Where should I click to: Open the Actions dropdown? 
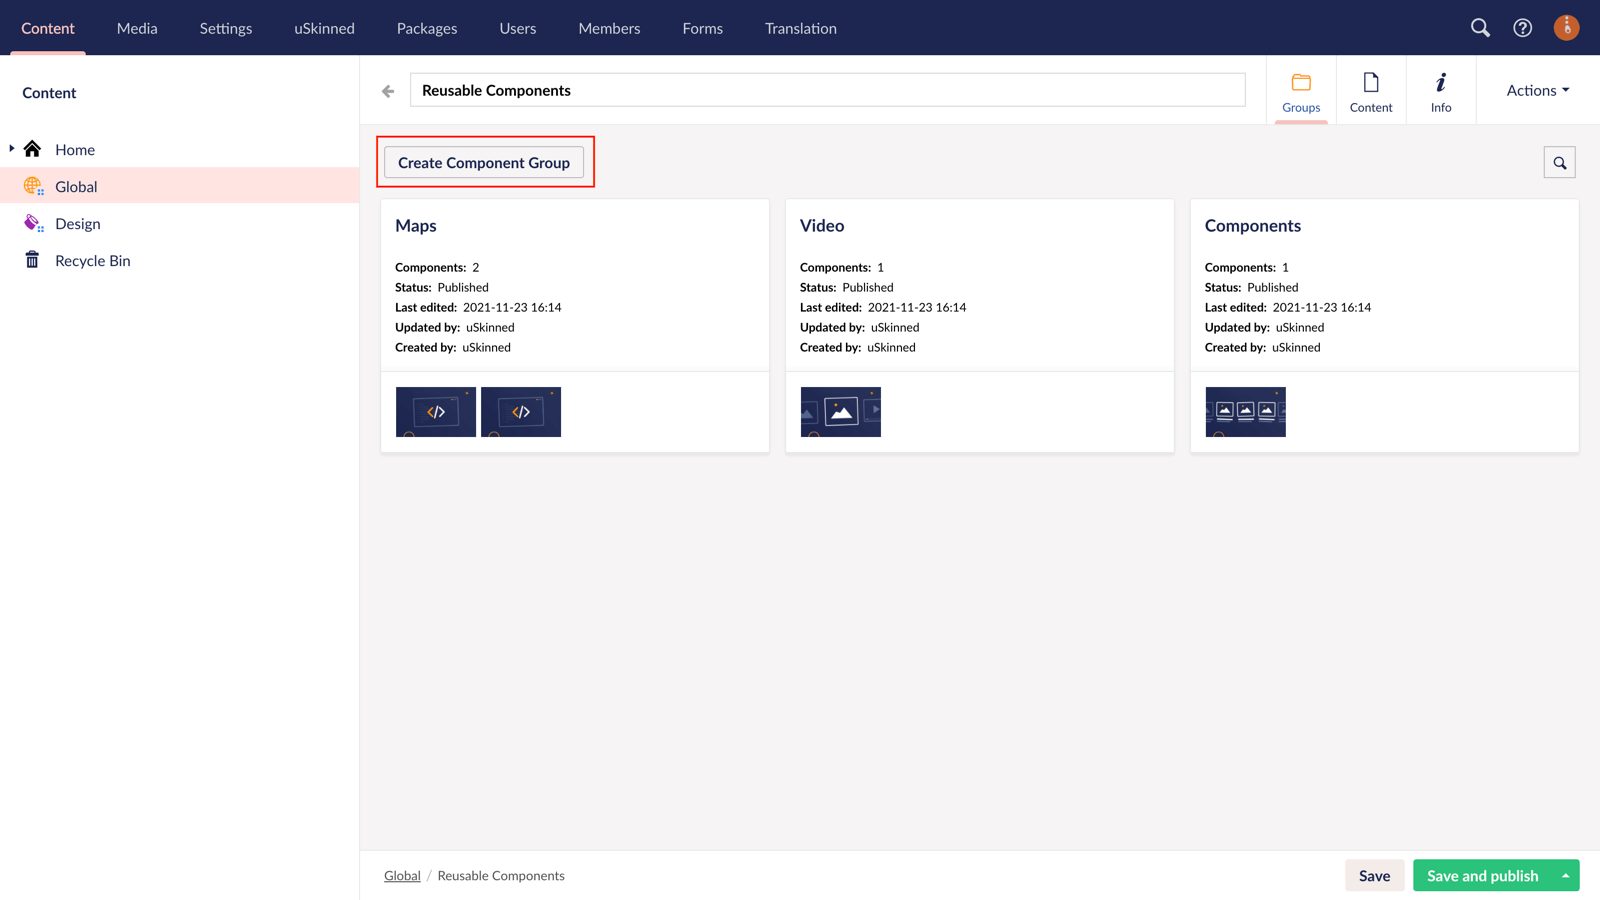pyautogui.click(x=1534, y=89)
